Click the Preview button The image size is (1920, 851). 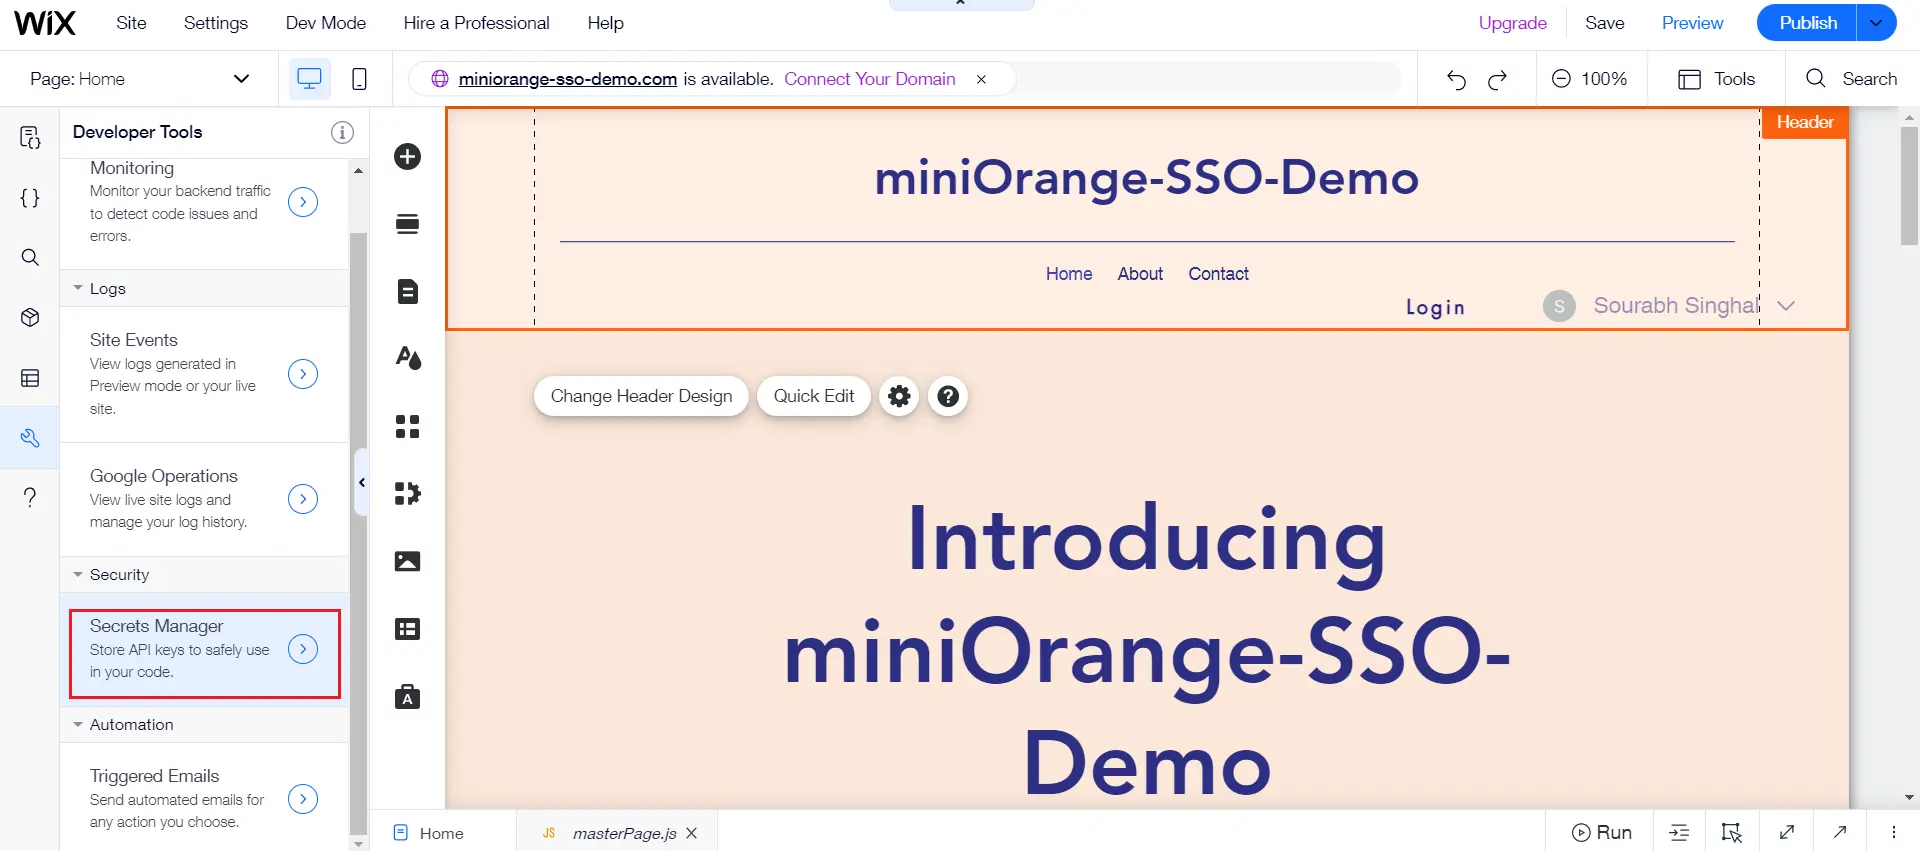(x=1692, y=23)
